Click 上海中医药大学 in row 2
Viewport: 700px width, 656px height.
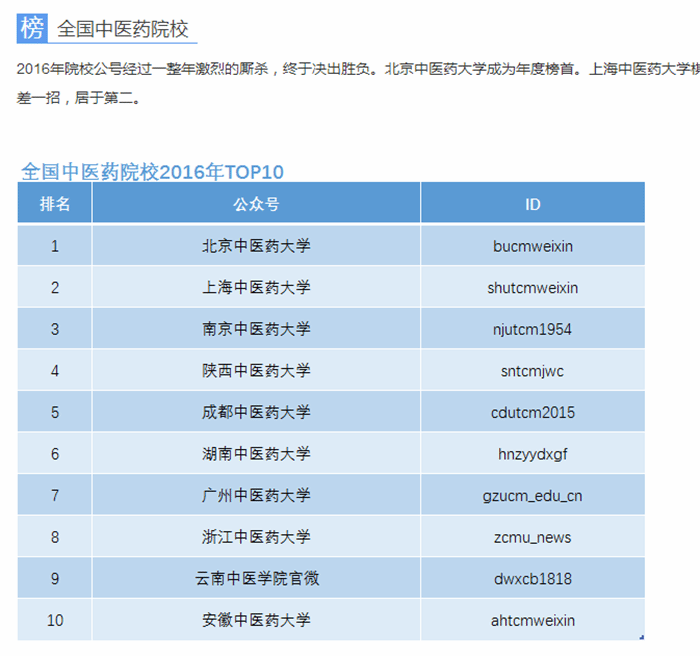tap(256, 288)
